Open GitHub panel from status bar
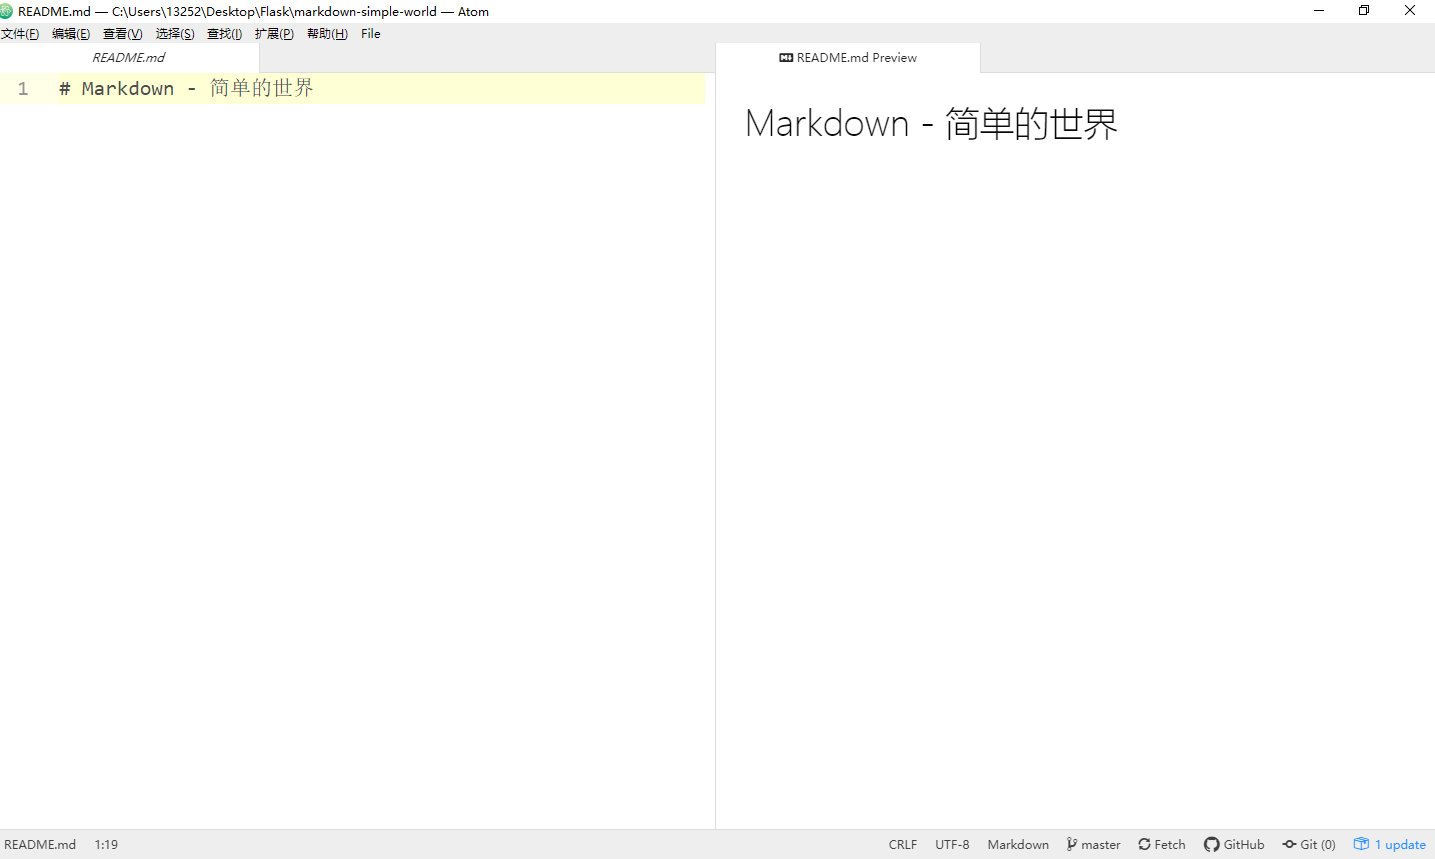 (x=1234, y=845)
